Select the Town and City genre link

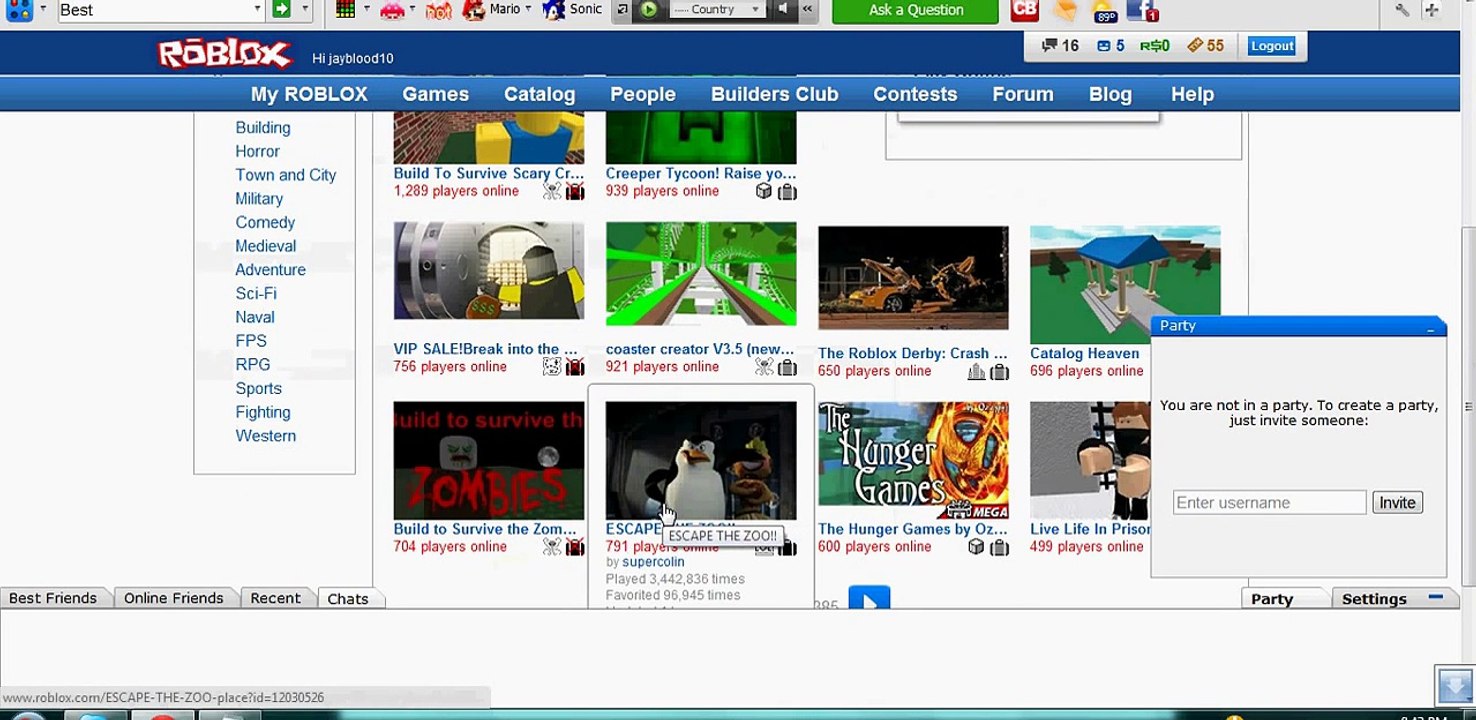286,175
